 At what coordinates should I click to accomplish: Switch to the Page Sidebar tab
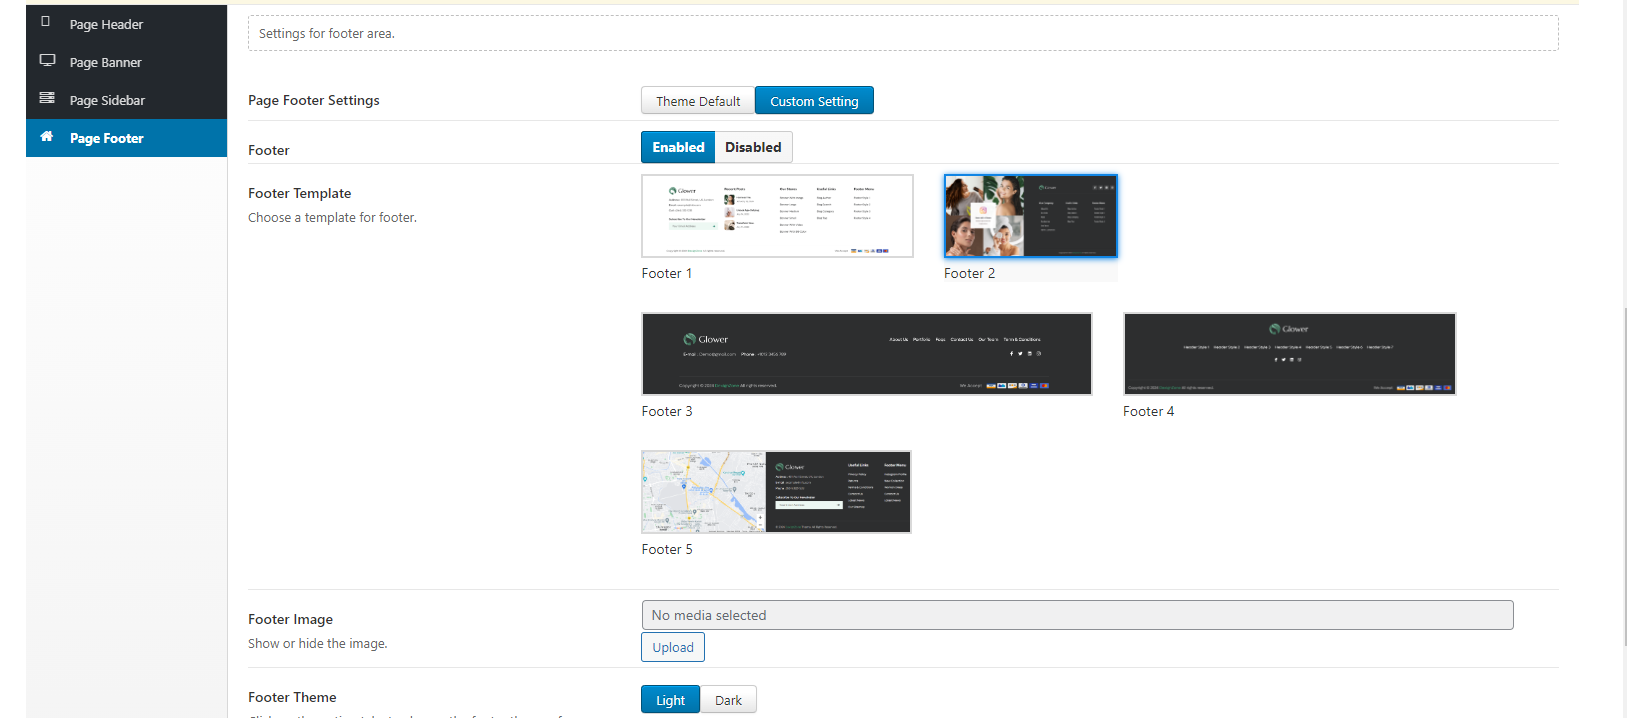tap(107, 100)
